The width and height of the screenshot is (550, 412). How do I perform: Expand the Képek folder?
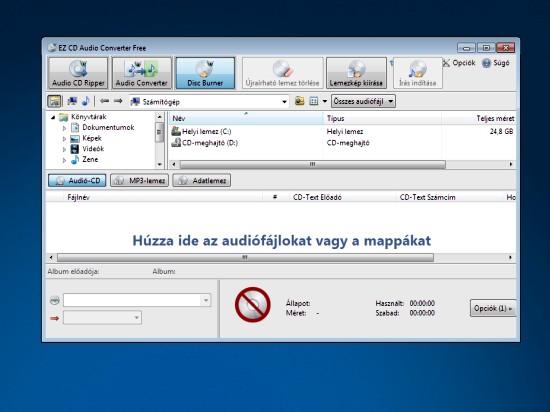pyautogui.click(x=64, y=139)
